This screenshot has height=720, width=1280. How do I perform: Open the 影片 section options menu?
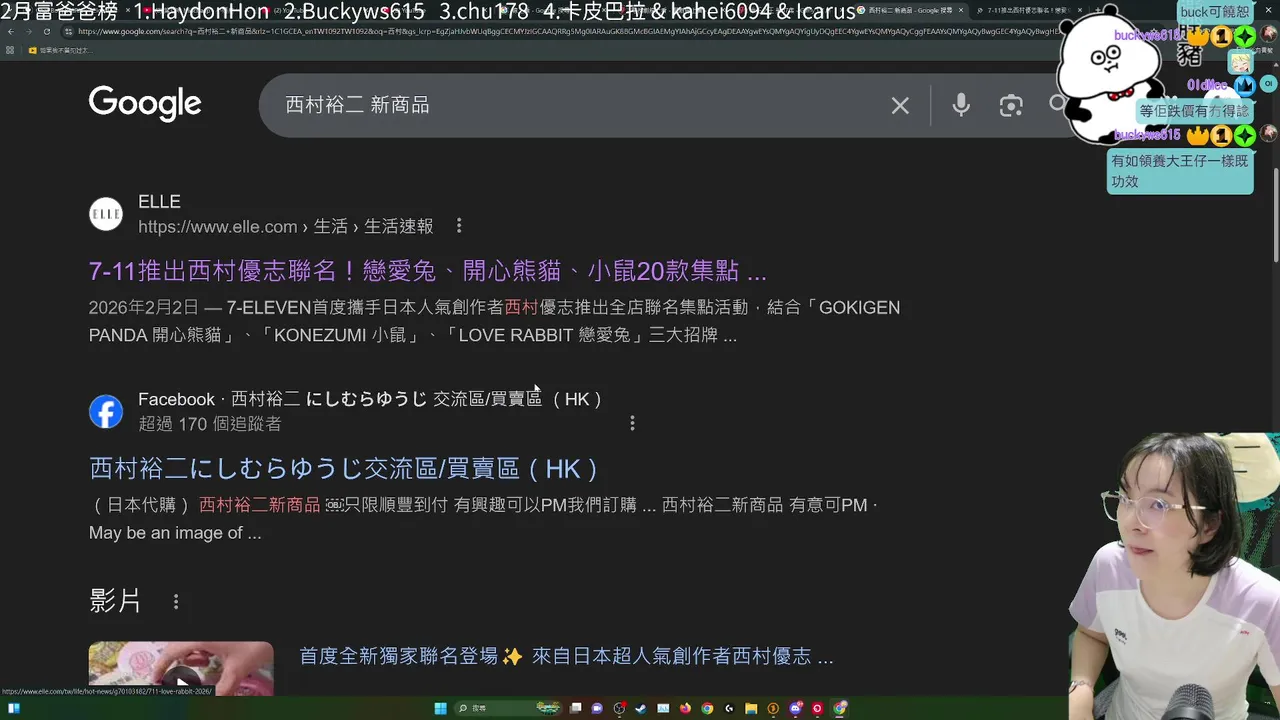point(176,602)
